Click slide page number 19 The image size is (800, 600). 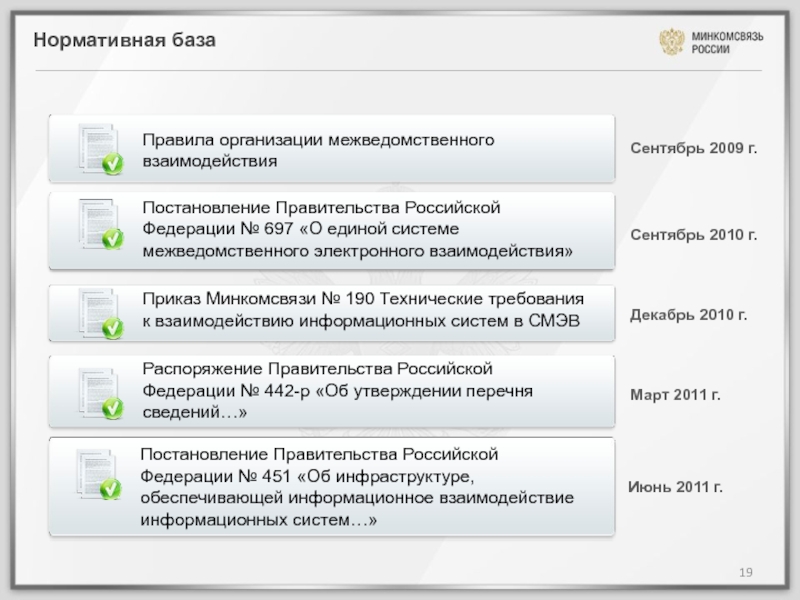pos(746,571)
